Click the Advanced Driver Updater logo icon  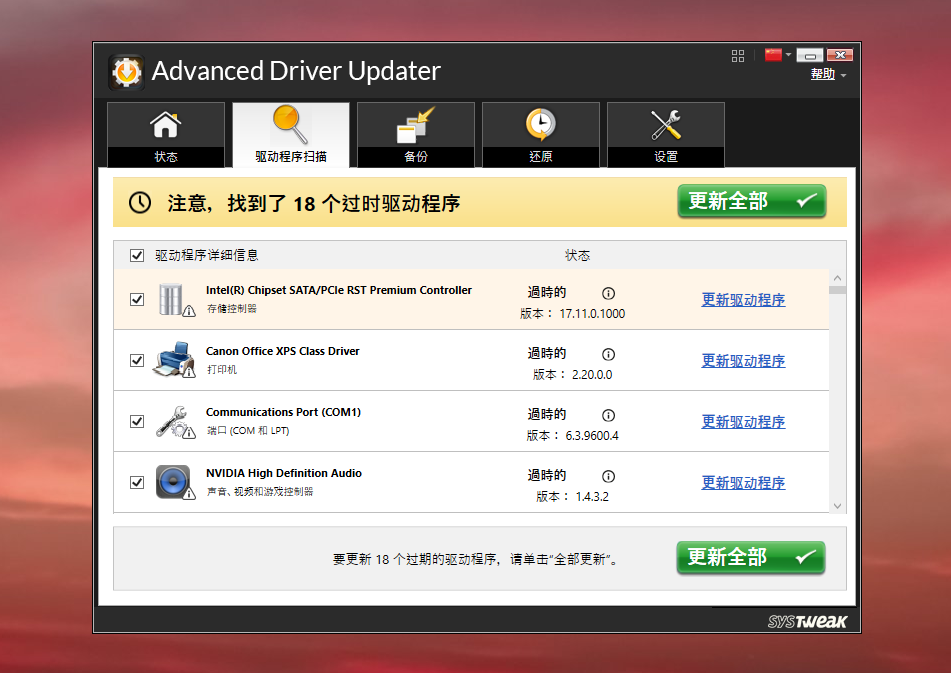(126, 72)
